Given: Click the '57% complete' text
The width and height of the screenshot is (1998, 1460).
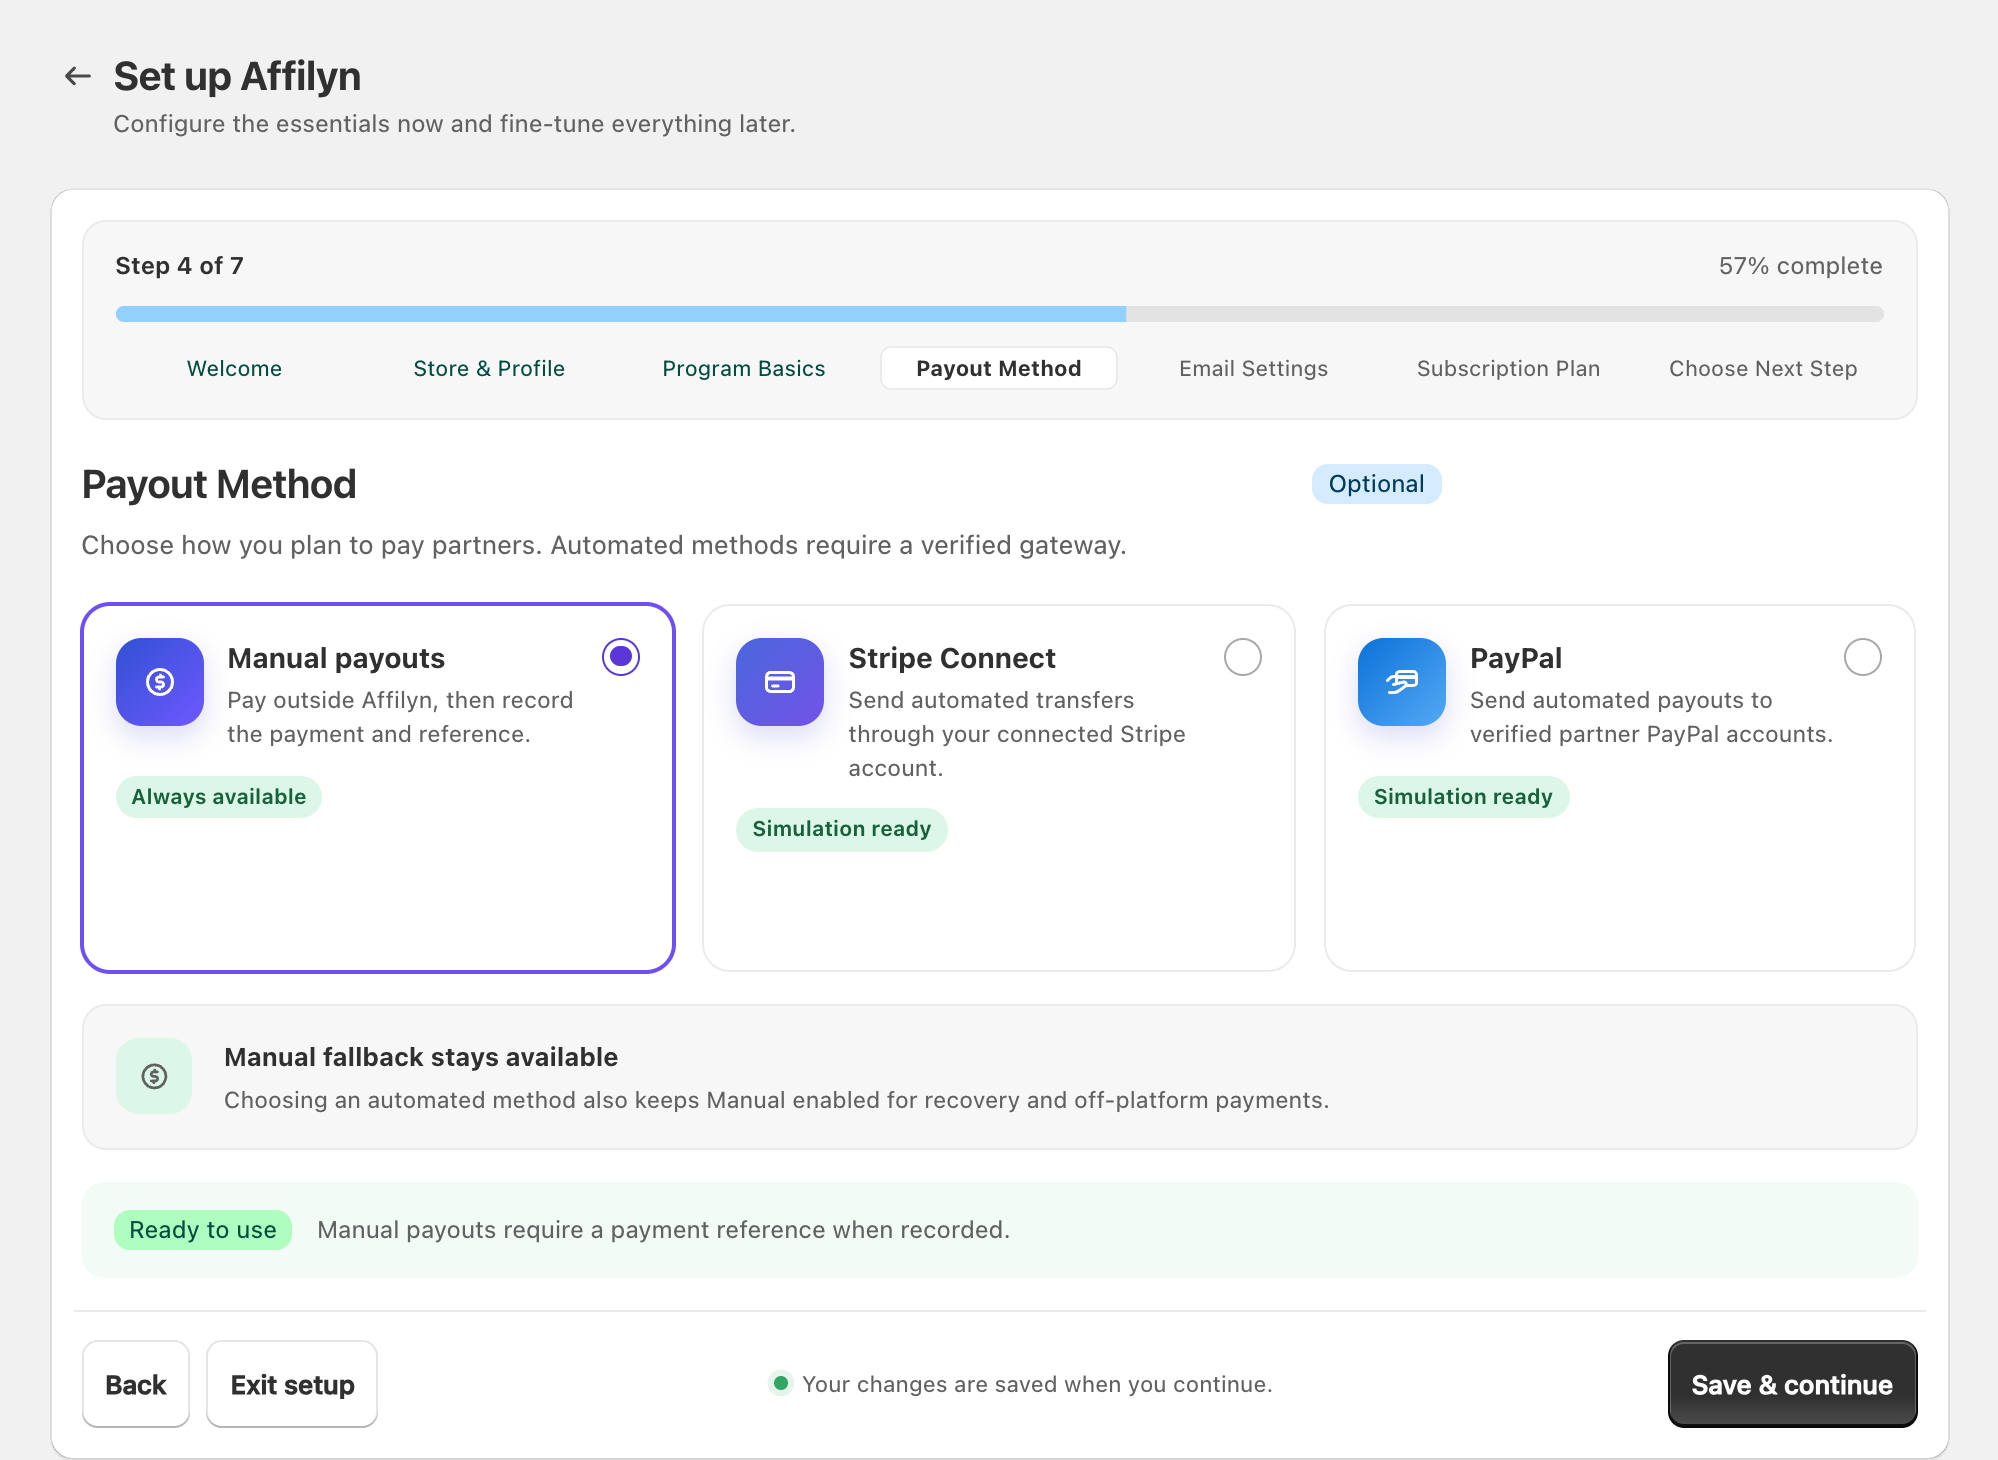Looking at the screenshot, I should 1800,266.
